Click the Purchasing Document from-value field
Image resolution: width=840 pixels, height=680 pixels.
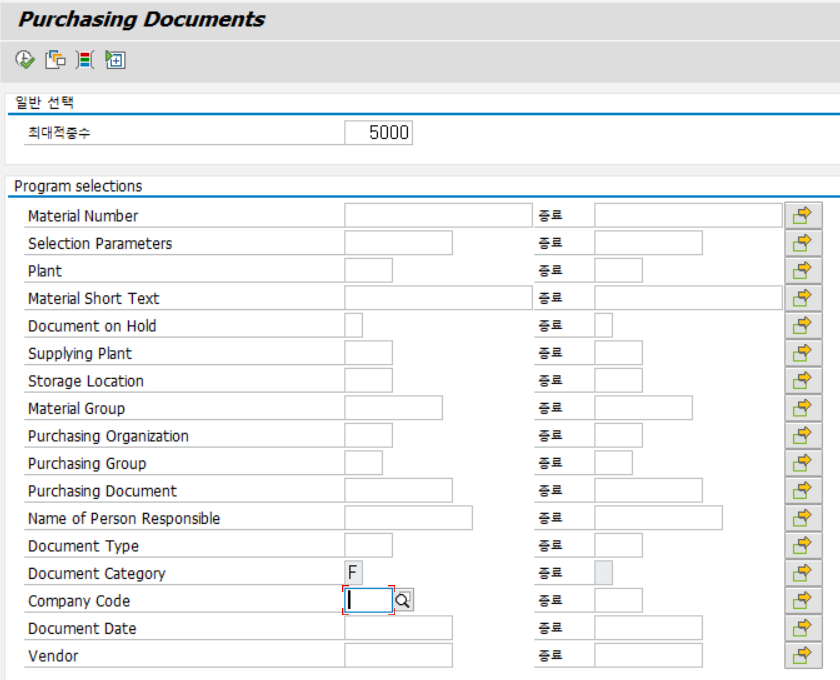click(398, 490)
